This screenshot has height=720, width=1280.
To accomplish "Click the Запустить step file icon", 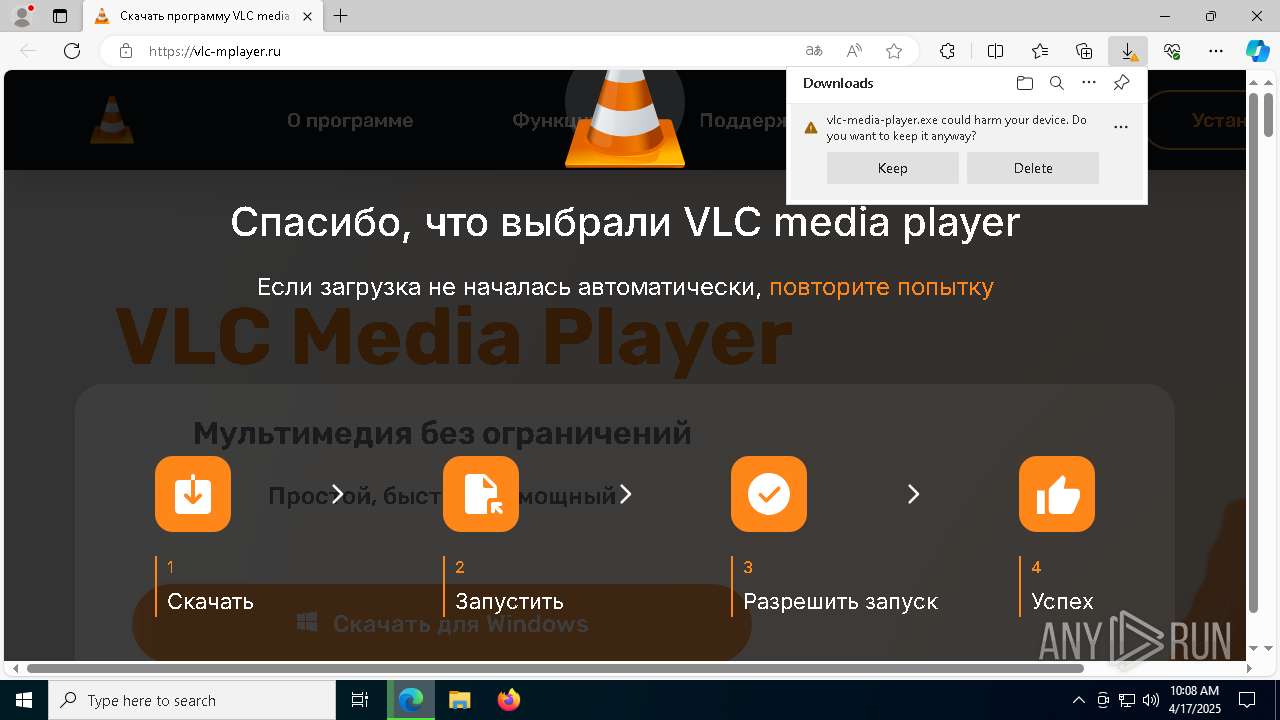I will click(481, 494).
